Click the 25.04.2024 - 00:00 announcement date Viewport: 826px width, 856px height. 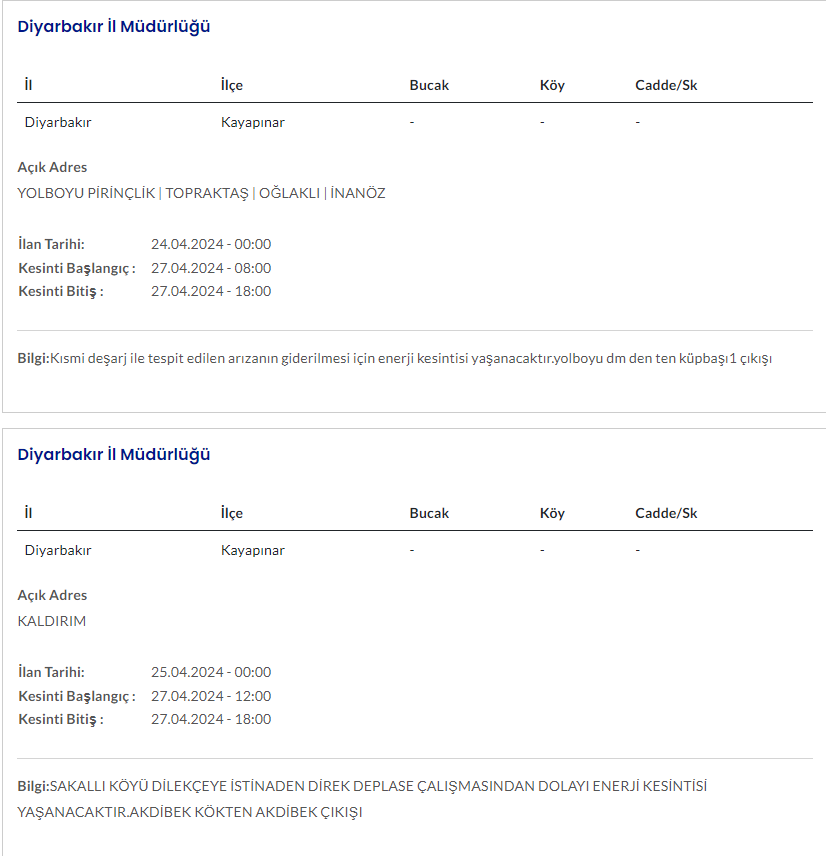coord(211,672)
